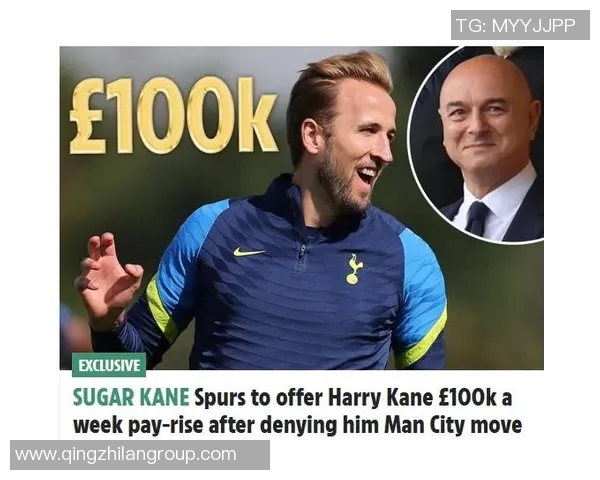Select the circular inset portrait photo
The height and width of the screenshot is (480, 600).
pos(476,144)
